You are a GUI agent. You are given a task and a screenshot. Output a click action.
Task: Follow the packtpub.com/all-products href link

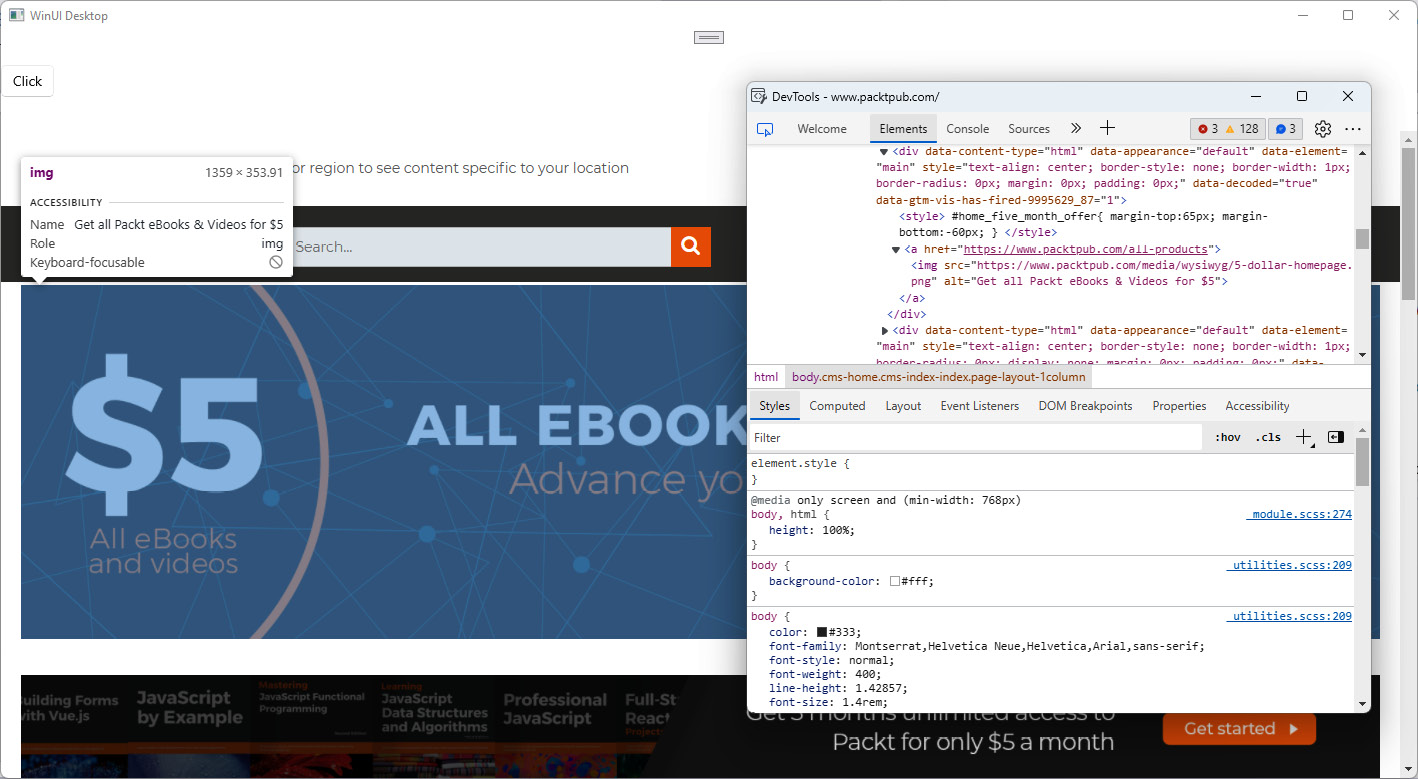1085,249
